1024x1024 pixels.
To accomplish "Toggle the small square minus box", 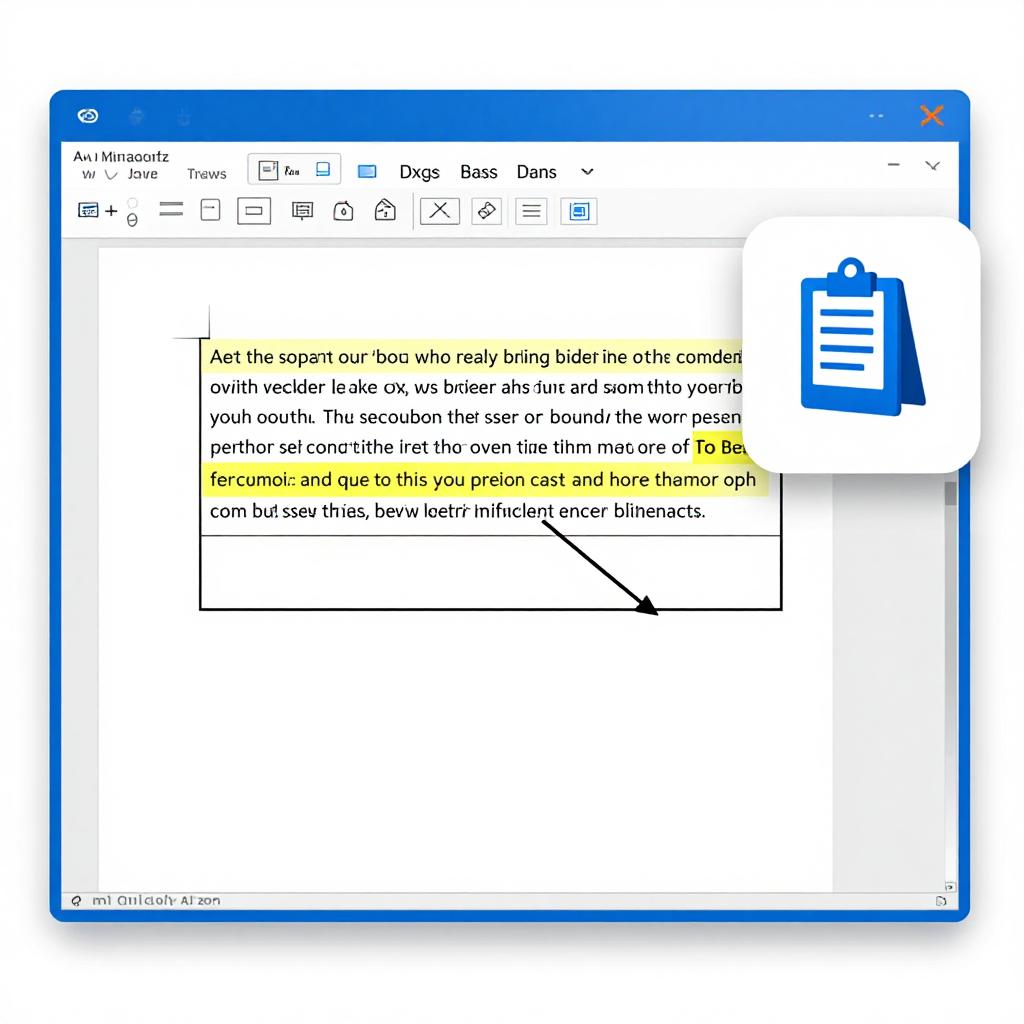I will [210, 210].
